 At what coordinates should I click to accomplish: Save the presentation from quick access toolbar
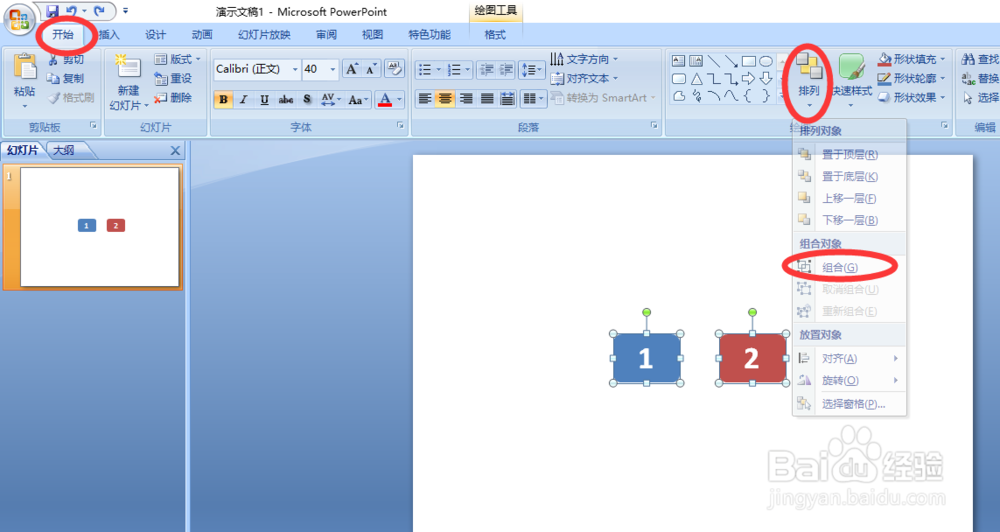(52, 11)
